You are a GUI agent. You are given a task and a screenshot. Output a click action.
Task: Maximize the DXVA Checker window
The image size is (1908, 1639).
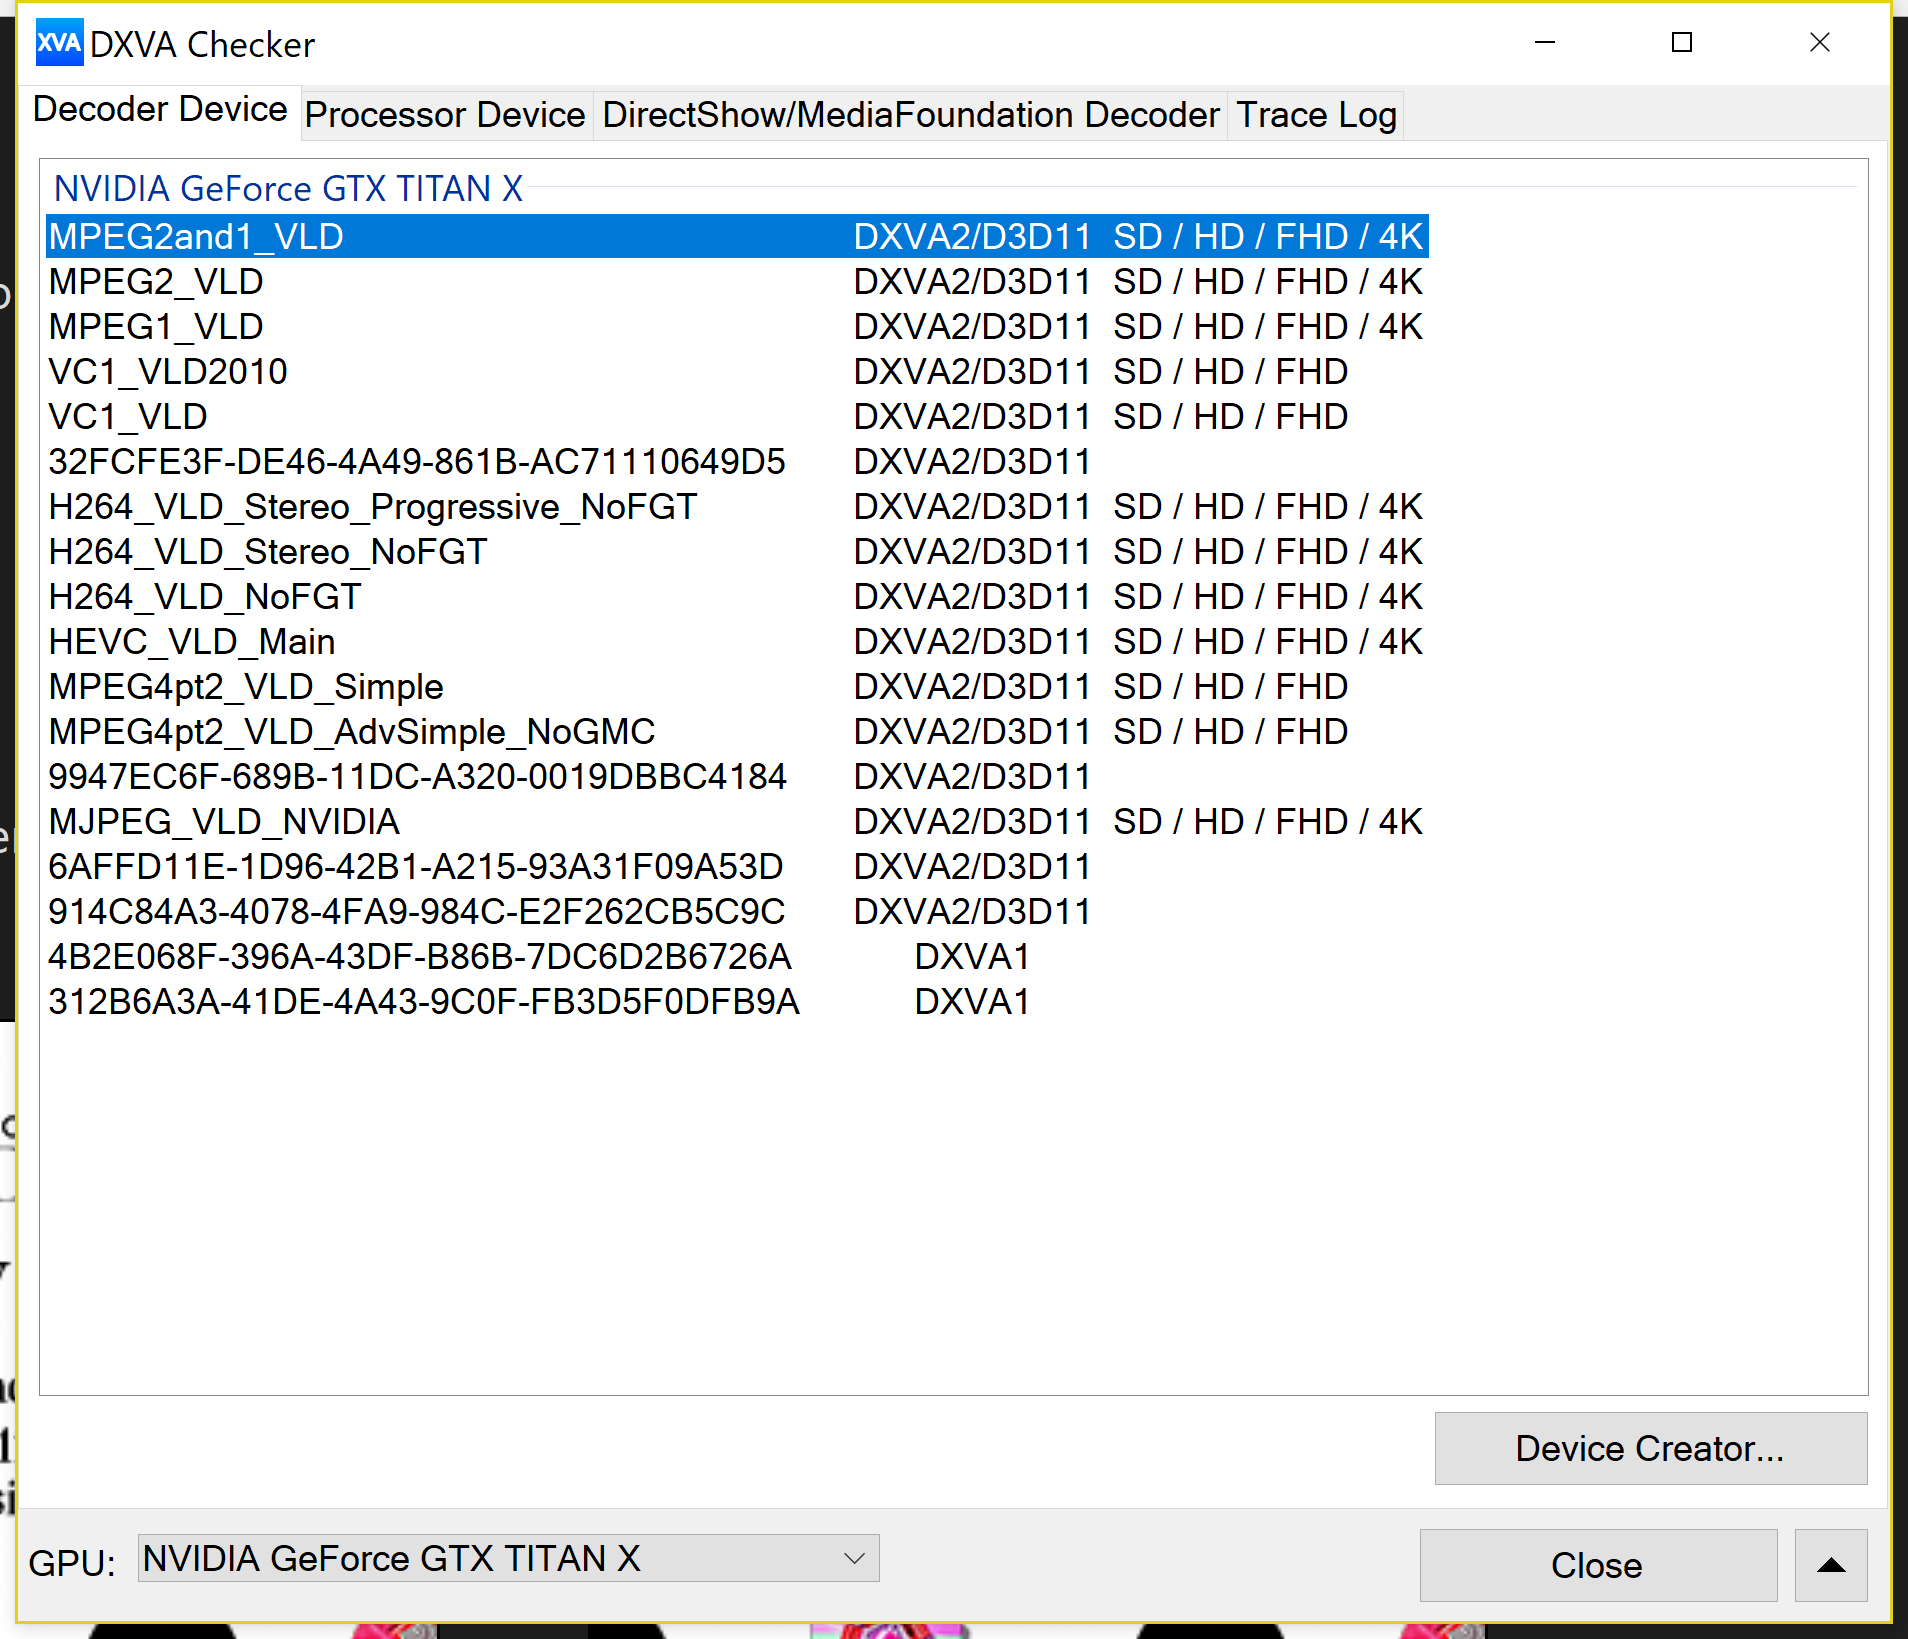pyautogui.click(x=1682, y=43)
